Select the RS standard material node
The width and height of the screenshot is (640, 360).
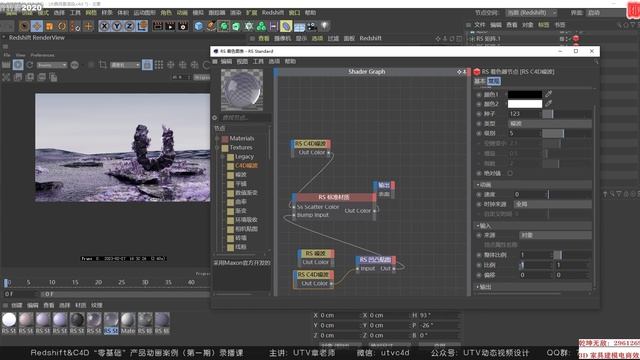click(334, 197)
